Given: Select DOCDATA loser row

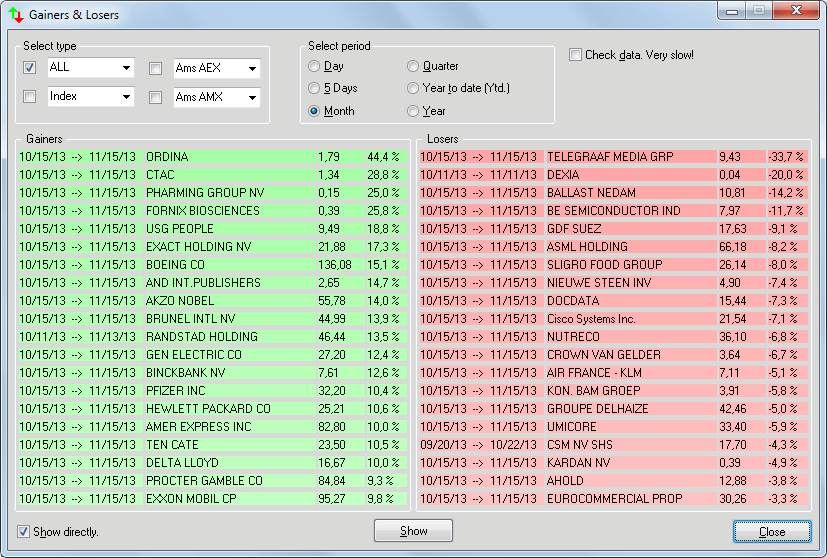Looking at the screenshot, I should [x=614, y=301].
